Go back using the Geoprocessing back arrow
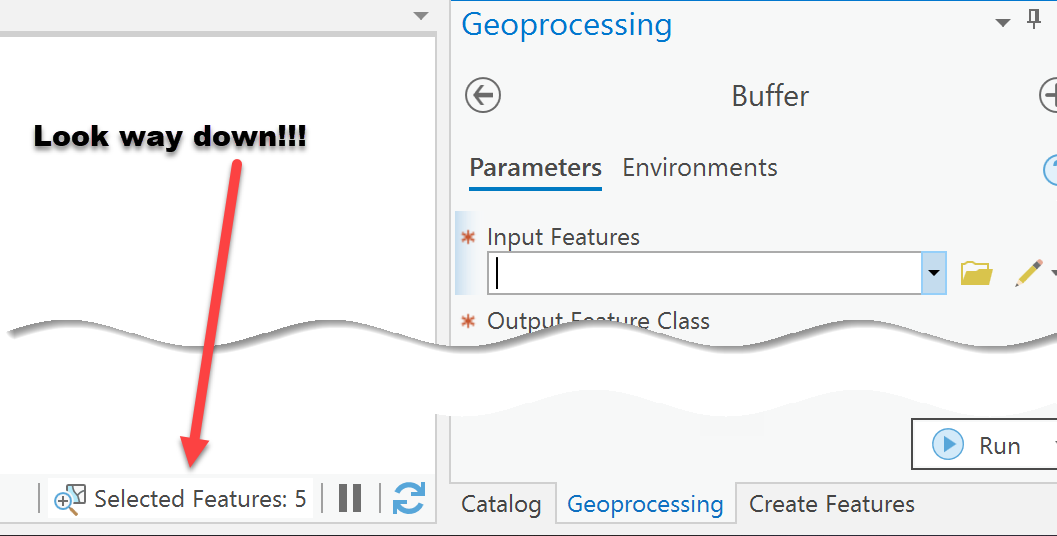 [x=483, y=96]
